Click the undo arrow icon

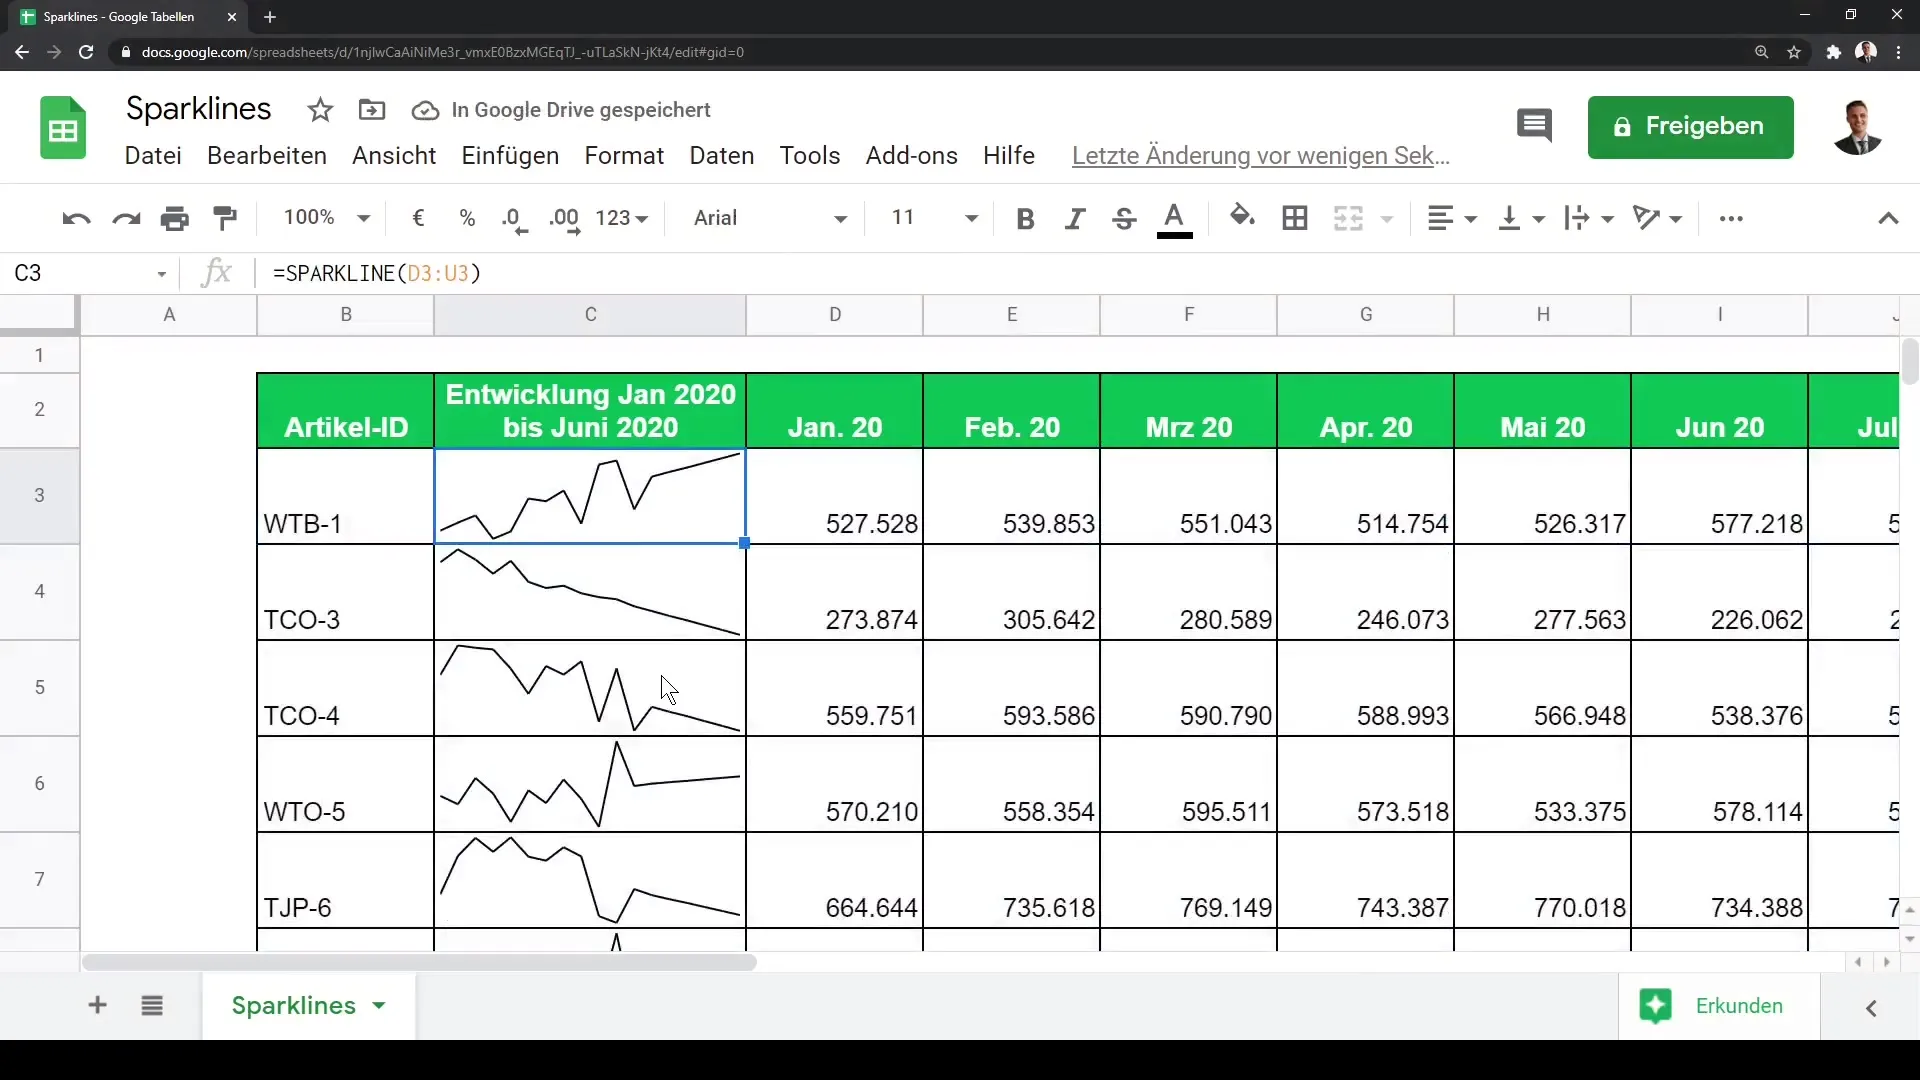pyautogui.click(x=76, y=219)
